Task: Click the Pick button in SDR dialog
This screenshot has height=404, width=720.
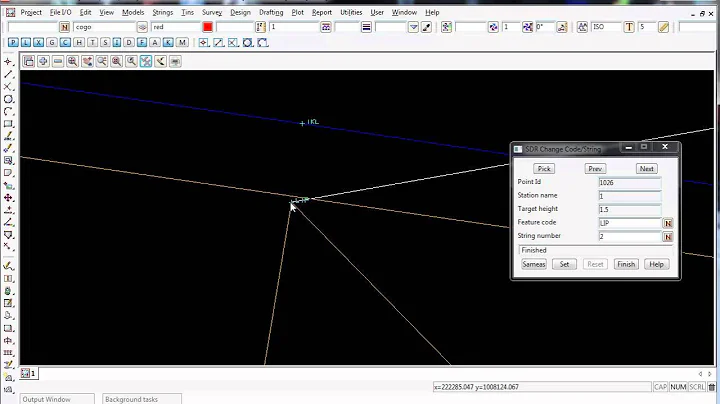Action: coord(544,168)
